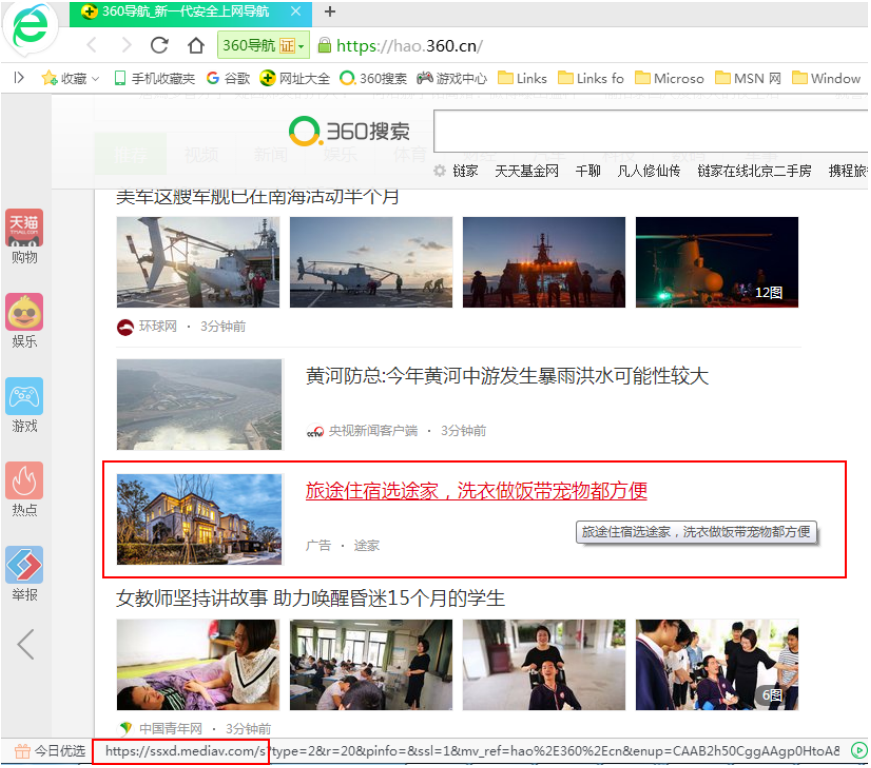Open the 途家 travel lodging ad link
This screenshot has height=768, width=871.
(x=476, y=491)
